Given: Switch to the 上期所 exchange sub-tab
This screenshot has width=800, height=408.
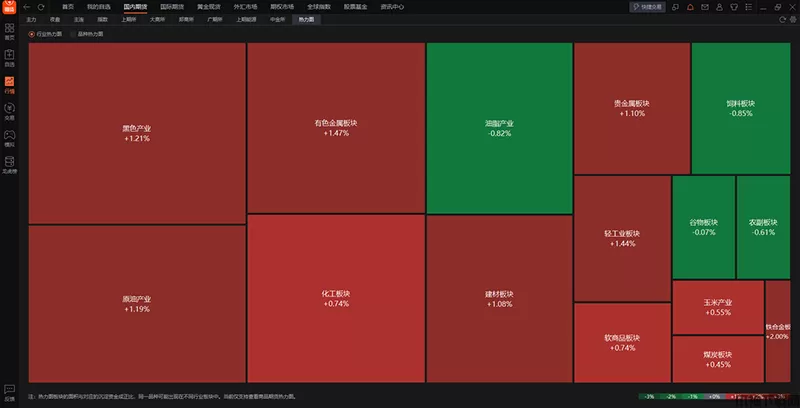Looking at the screenshot, I should [x=129, y=19].
